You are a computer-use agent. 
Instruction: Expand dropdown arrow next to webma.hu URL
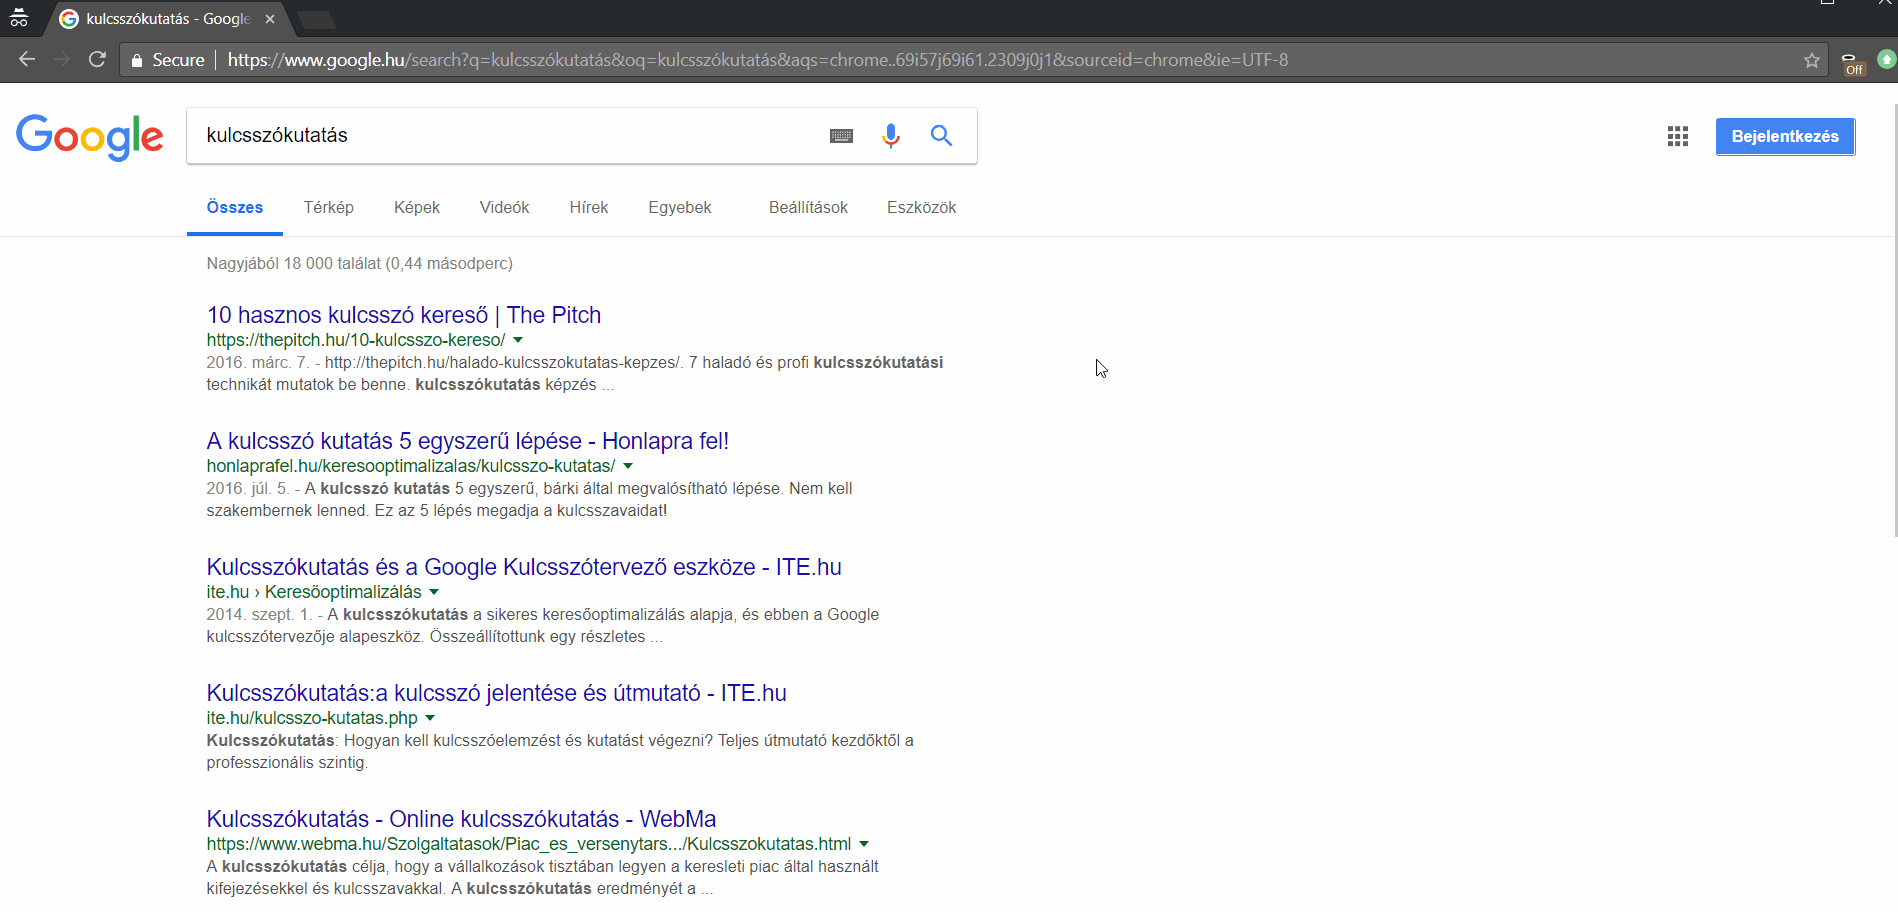tap(864, 844)
